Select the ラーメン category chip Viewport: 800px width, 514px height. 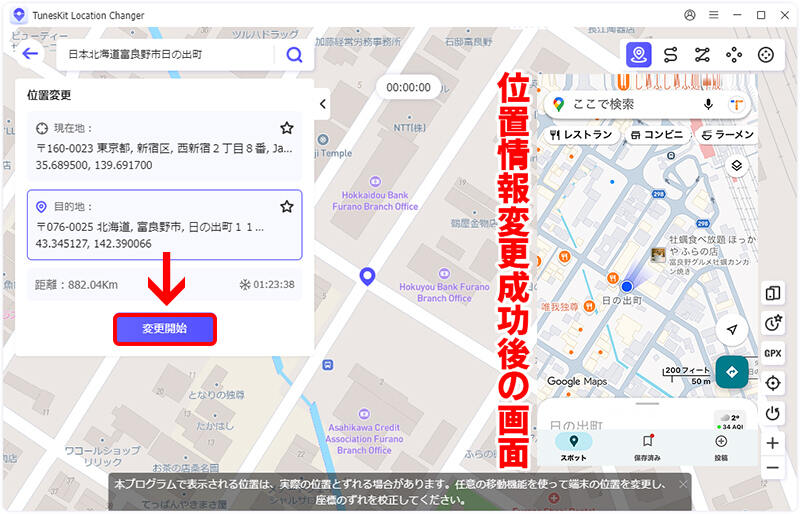tap(728, 135)
